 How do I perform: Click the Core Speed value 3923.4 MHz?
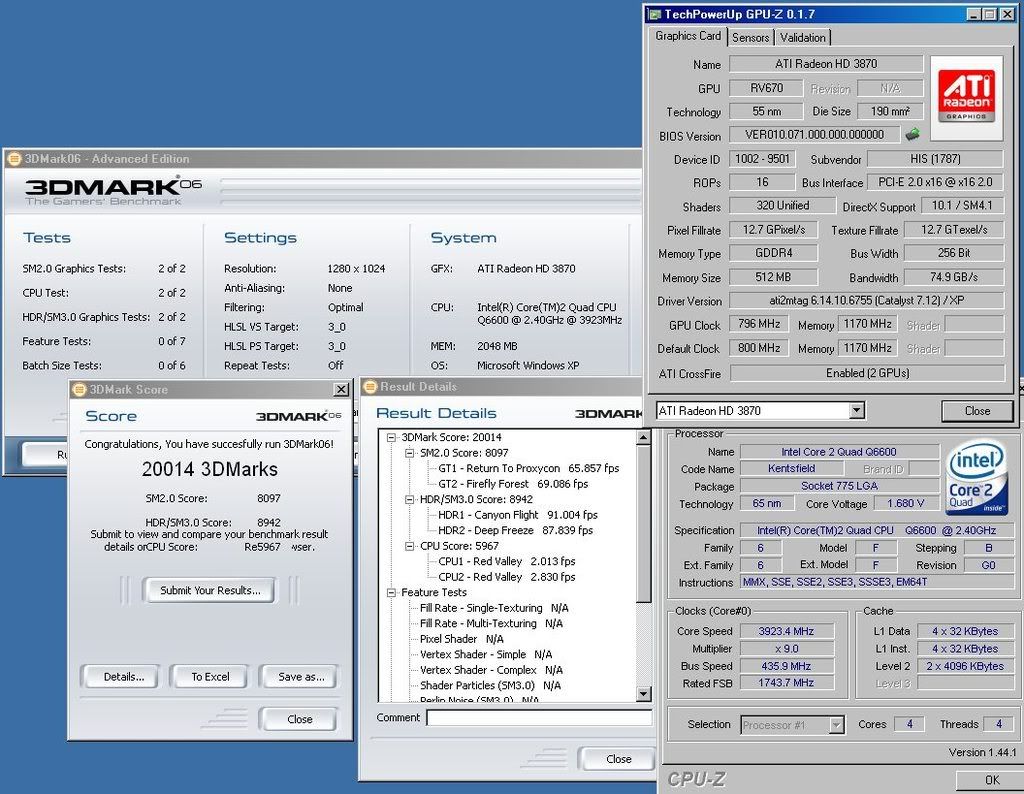786,631
